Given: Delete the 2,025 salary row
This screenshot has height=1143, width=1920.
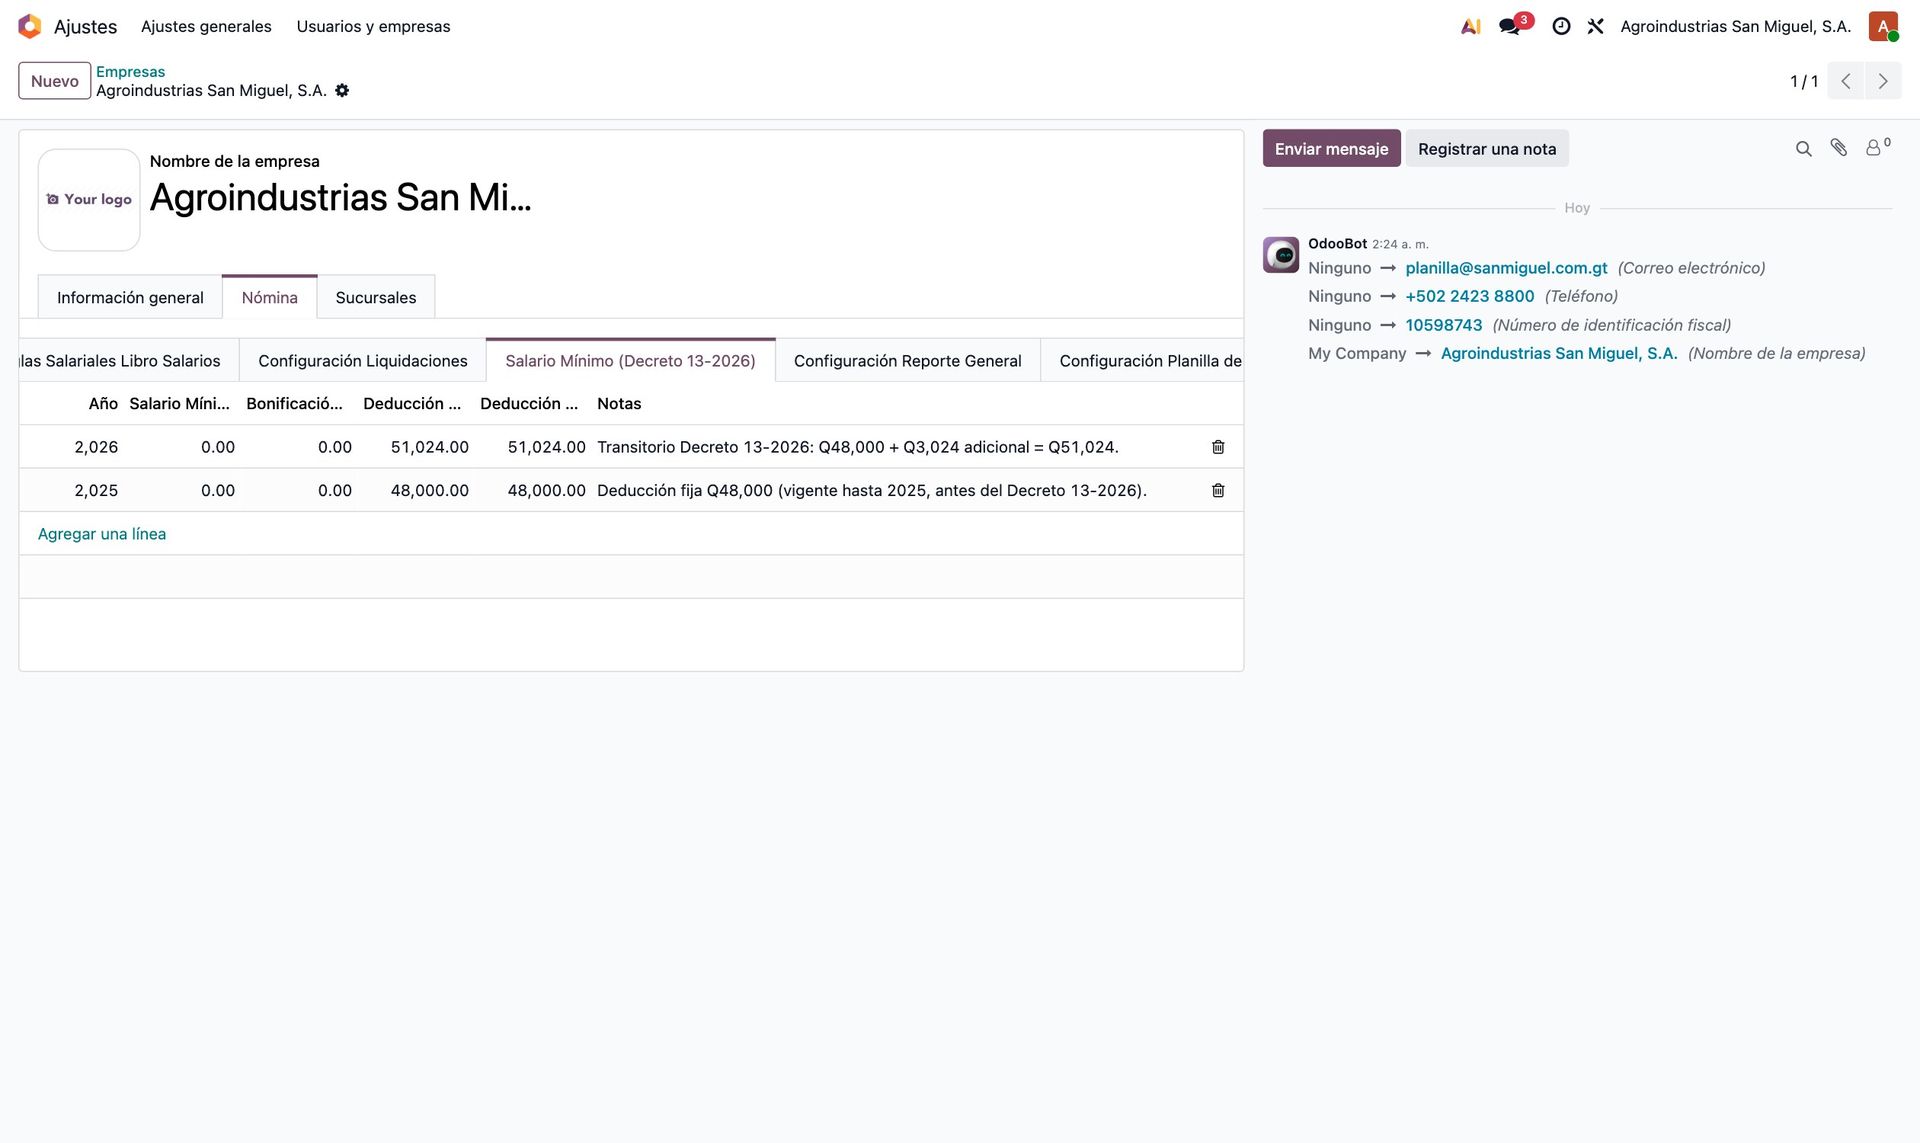Looking at the screenshot, I should coord(1218,490).
